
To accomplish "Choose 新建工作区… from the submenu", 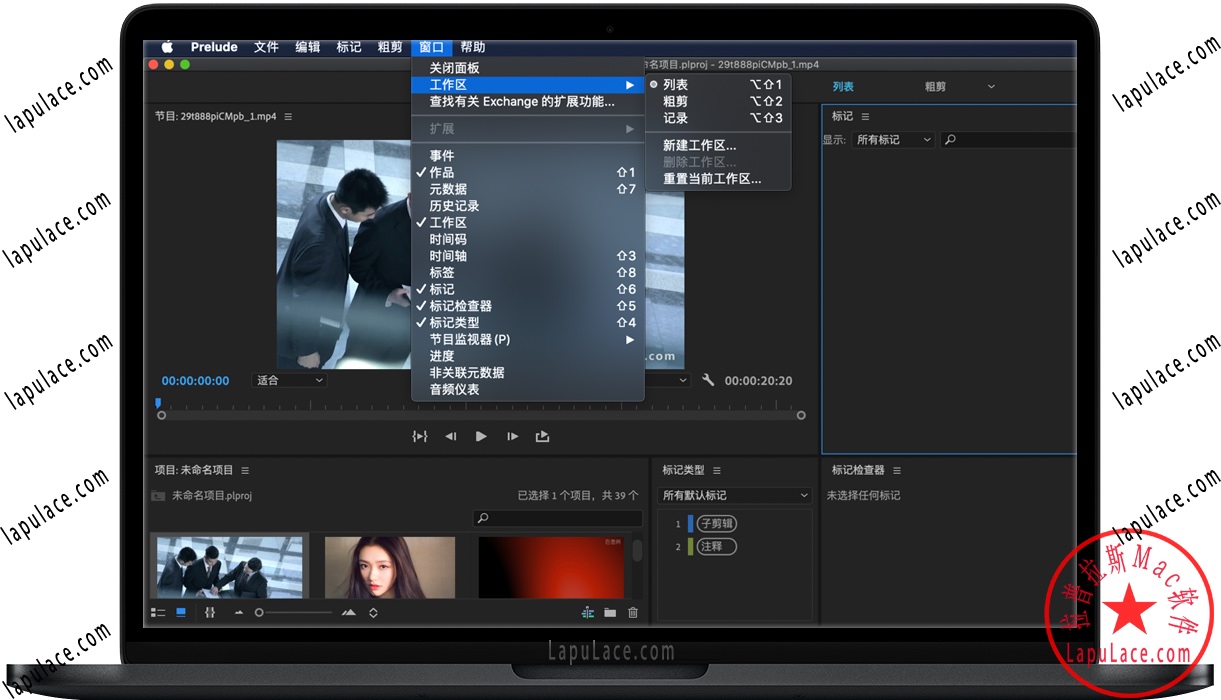I will pos(700,144).
